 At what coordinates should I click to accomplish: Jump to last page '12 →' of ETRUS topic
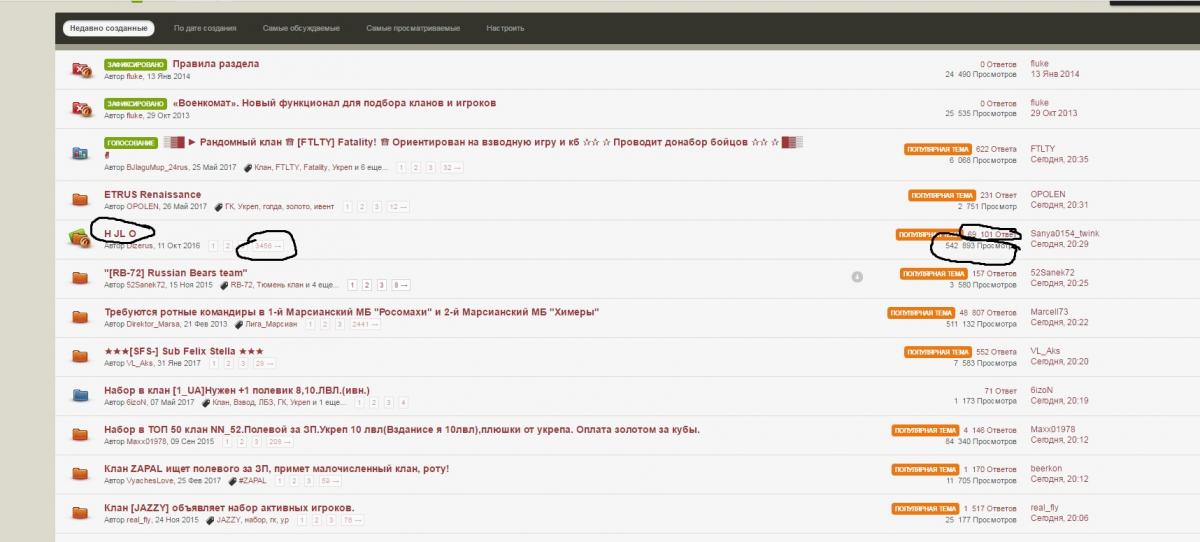[x=398, y=206]
